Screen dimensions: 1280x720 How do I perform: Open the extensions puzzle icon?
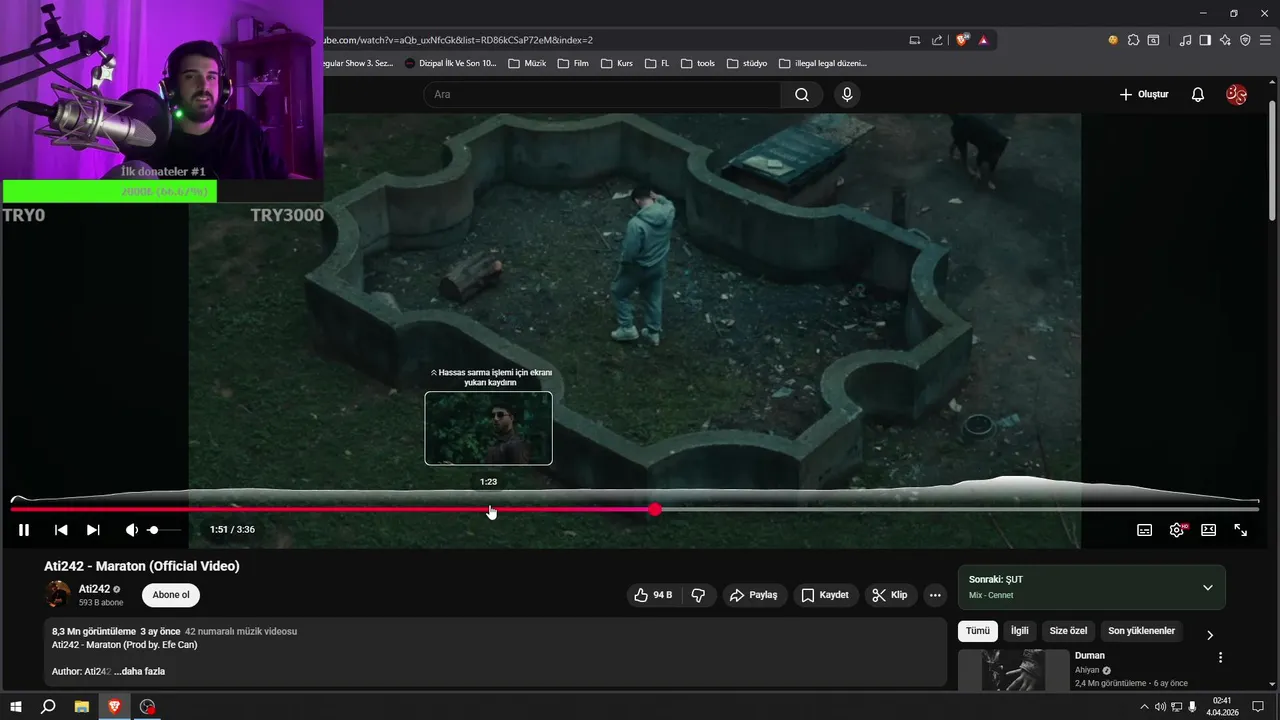(1133, 40)
